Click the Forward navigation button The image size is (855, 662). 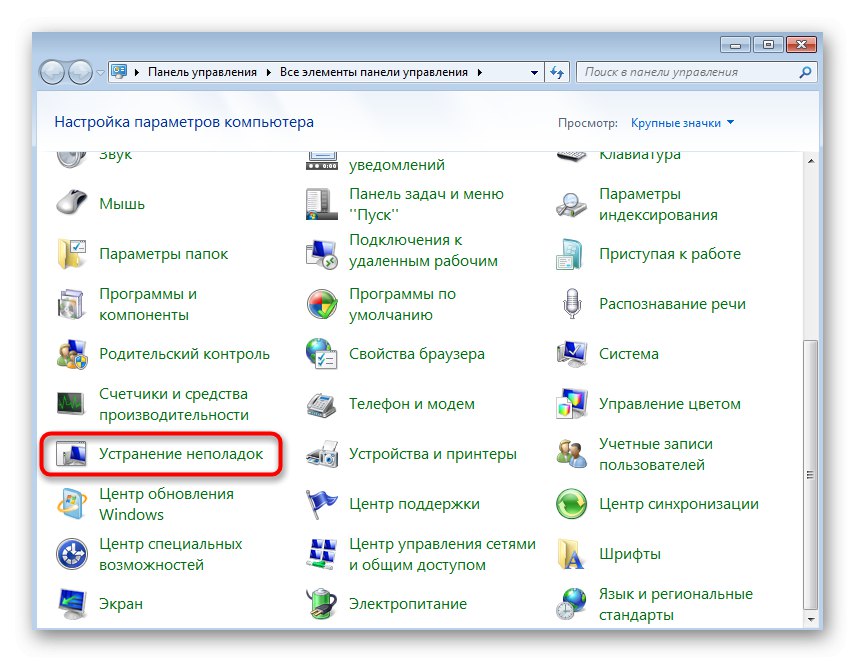click(80, 72)
